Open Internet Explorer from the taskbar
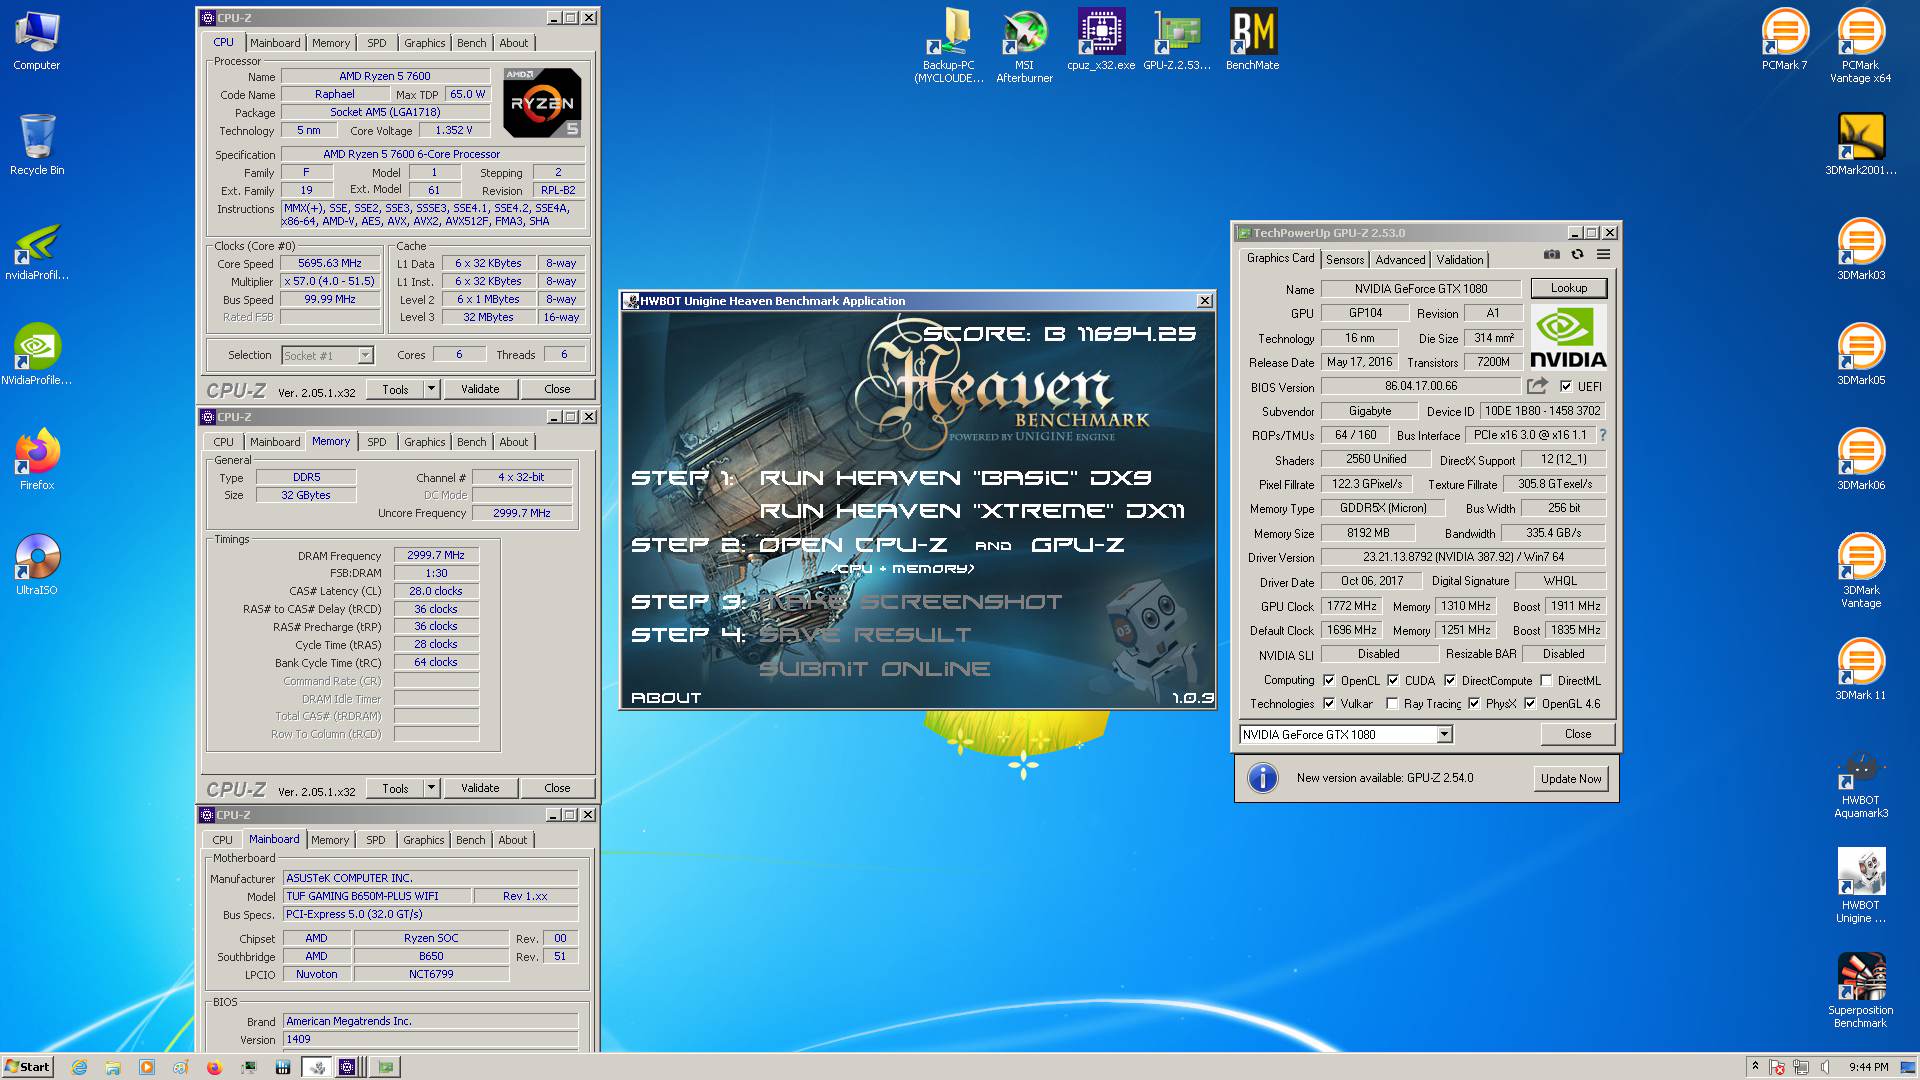 pos(79,1067)
